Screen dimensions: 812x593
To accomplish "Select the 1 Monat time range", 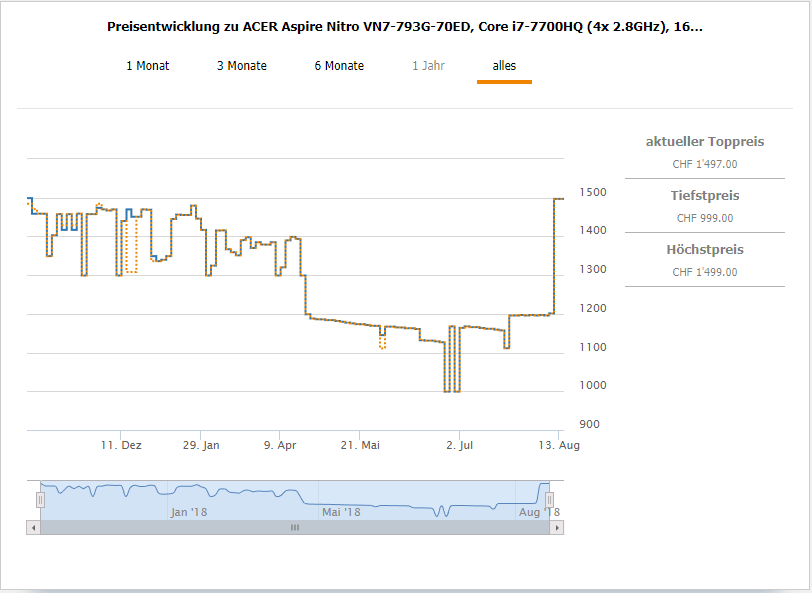I will point(147,66).
